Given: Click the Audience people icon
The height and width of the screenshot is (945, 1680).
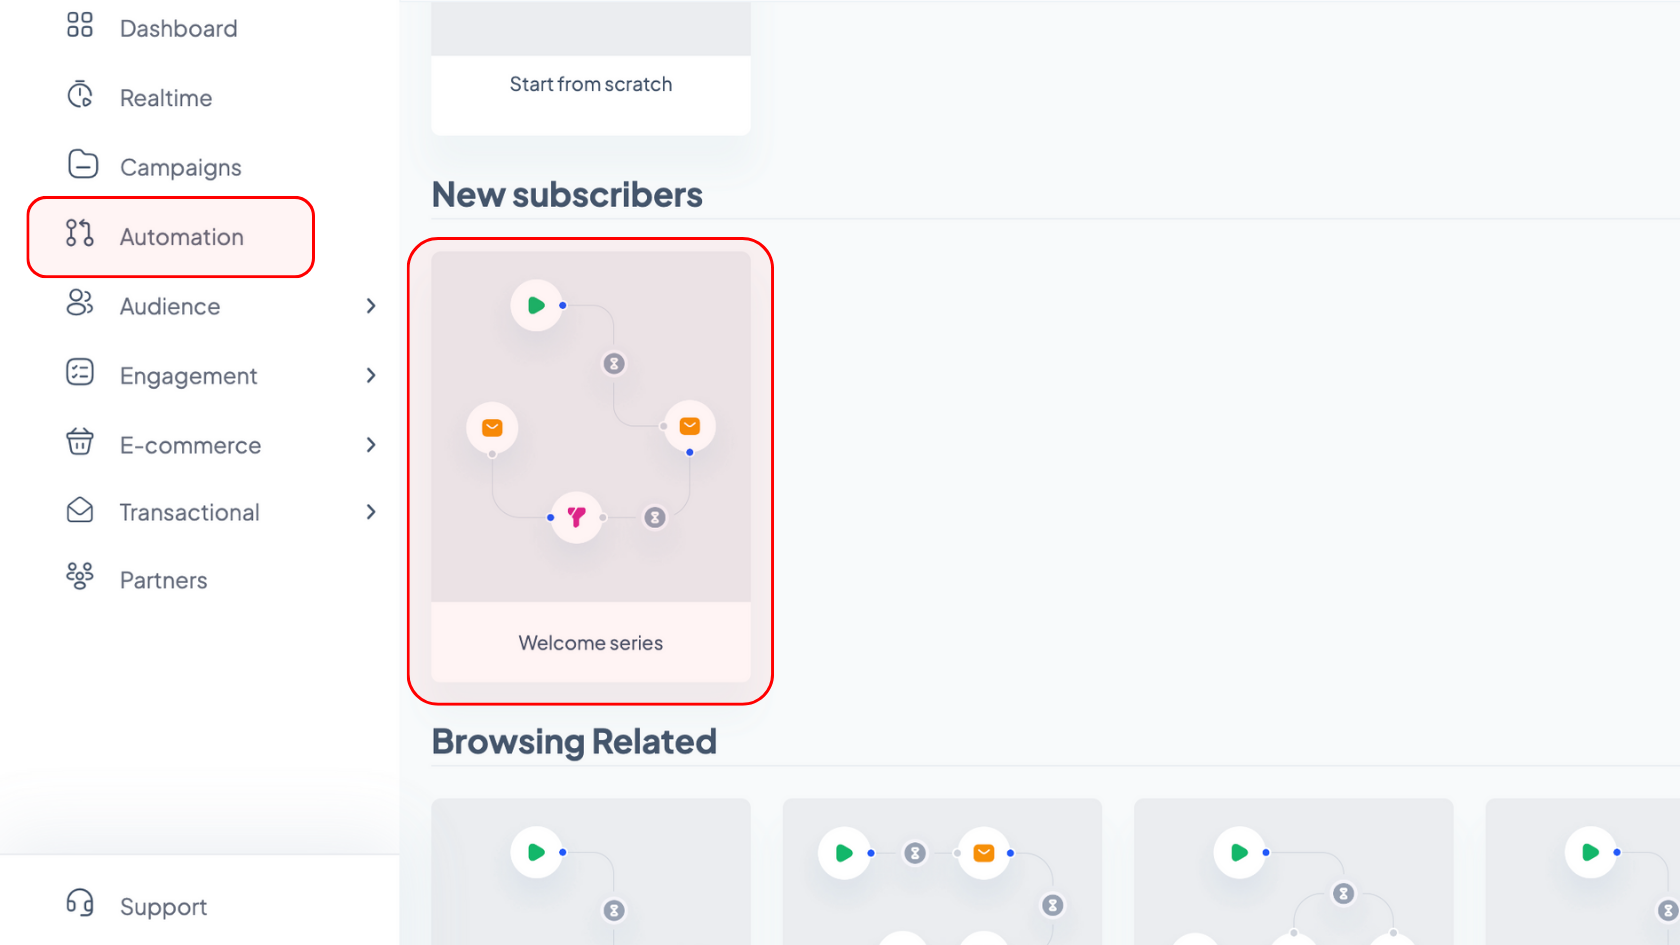Looking at the screenshot, I should [x=80, y=303].
